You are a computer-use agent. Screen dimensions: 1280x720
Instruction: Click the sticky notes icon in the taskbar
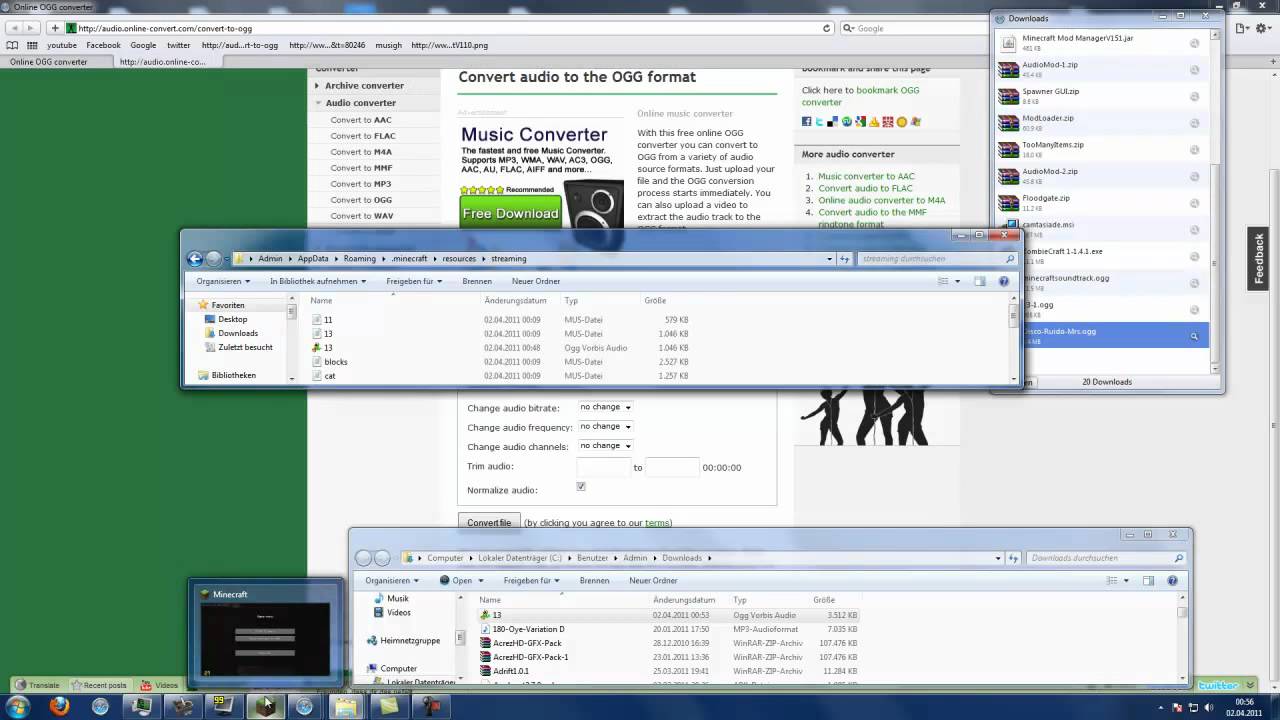click(x=387, y=706)
